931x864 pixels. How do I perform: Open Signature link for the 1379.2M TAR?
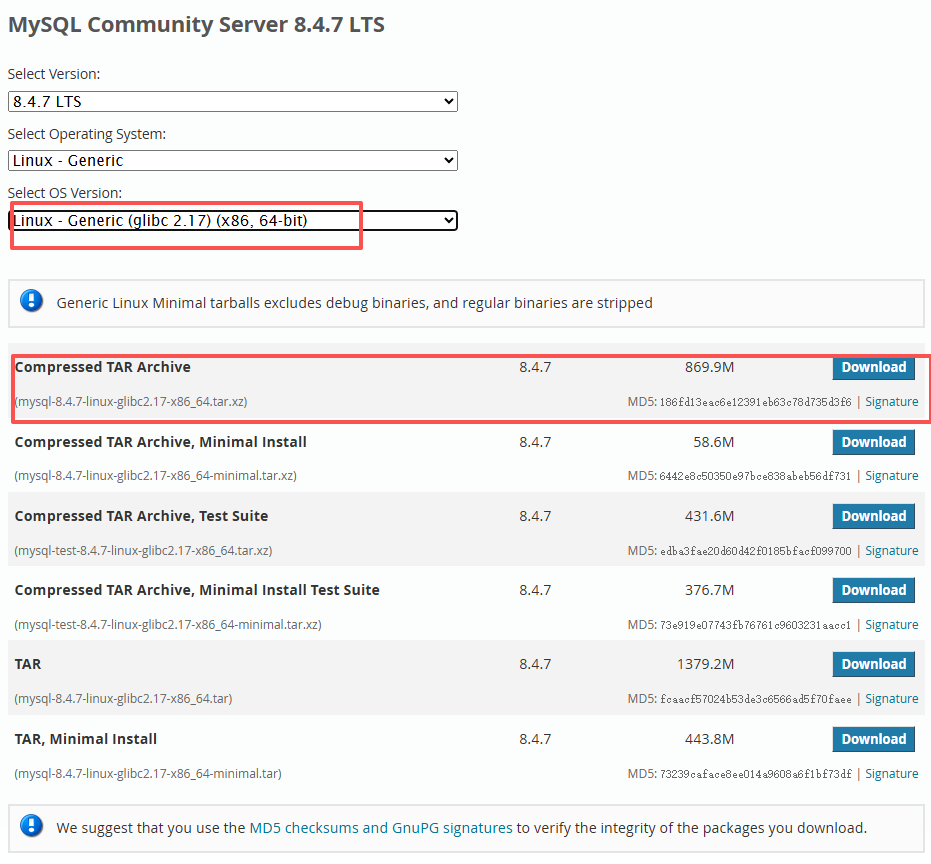[891, 699]
